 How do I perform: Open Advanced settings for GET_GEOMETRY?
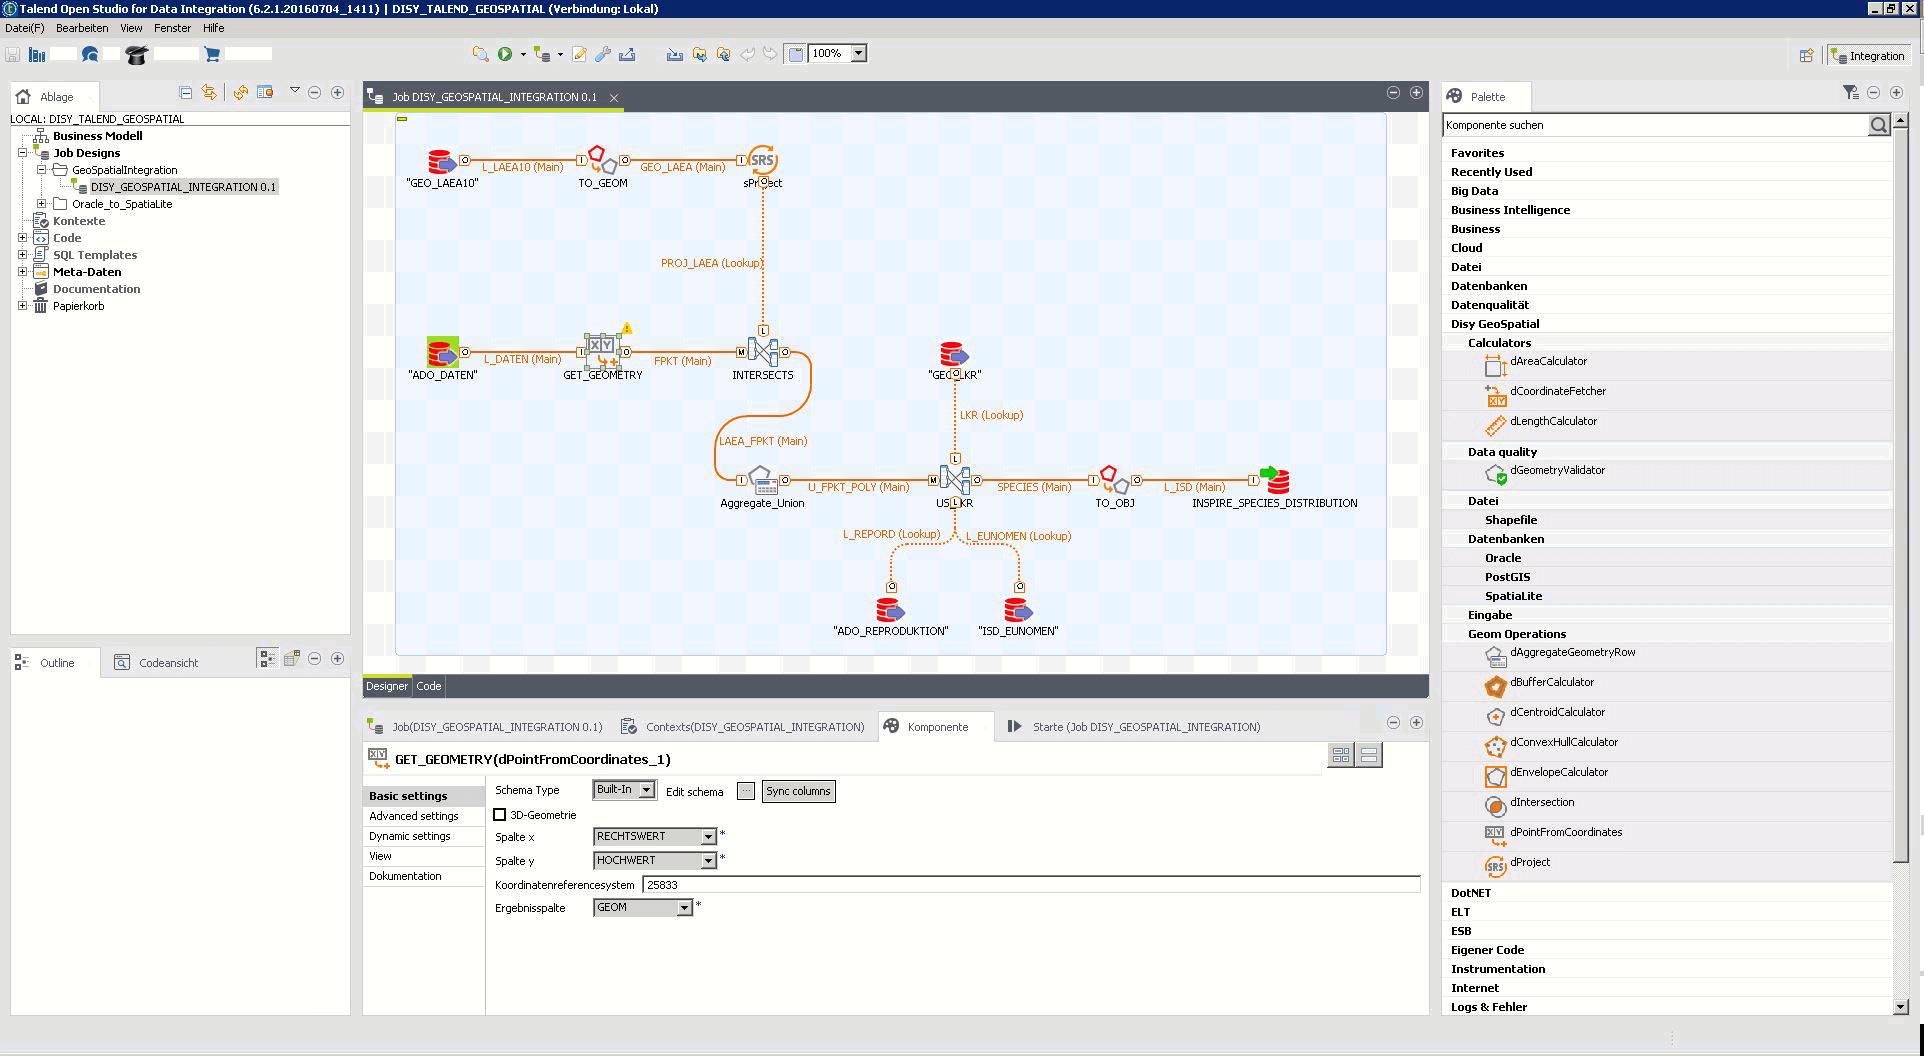[x=412, y=816]
